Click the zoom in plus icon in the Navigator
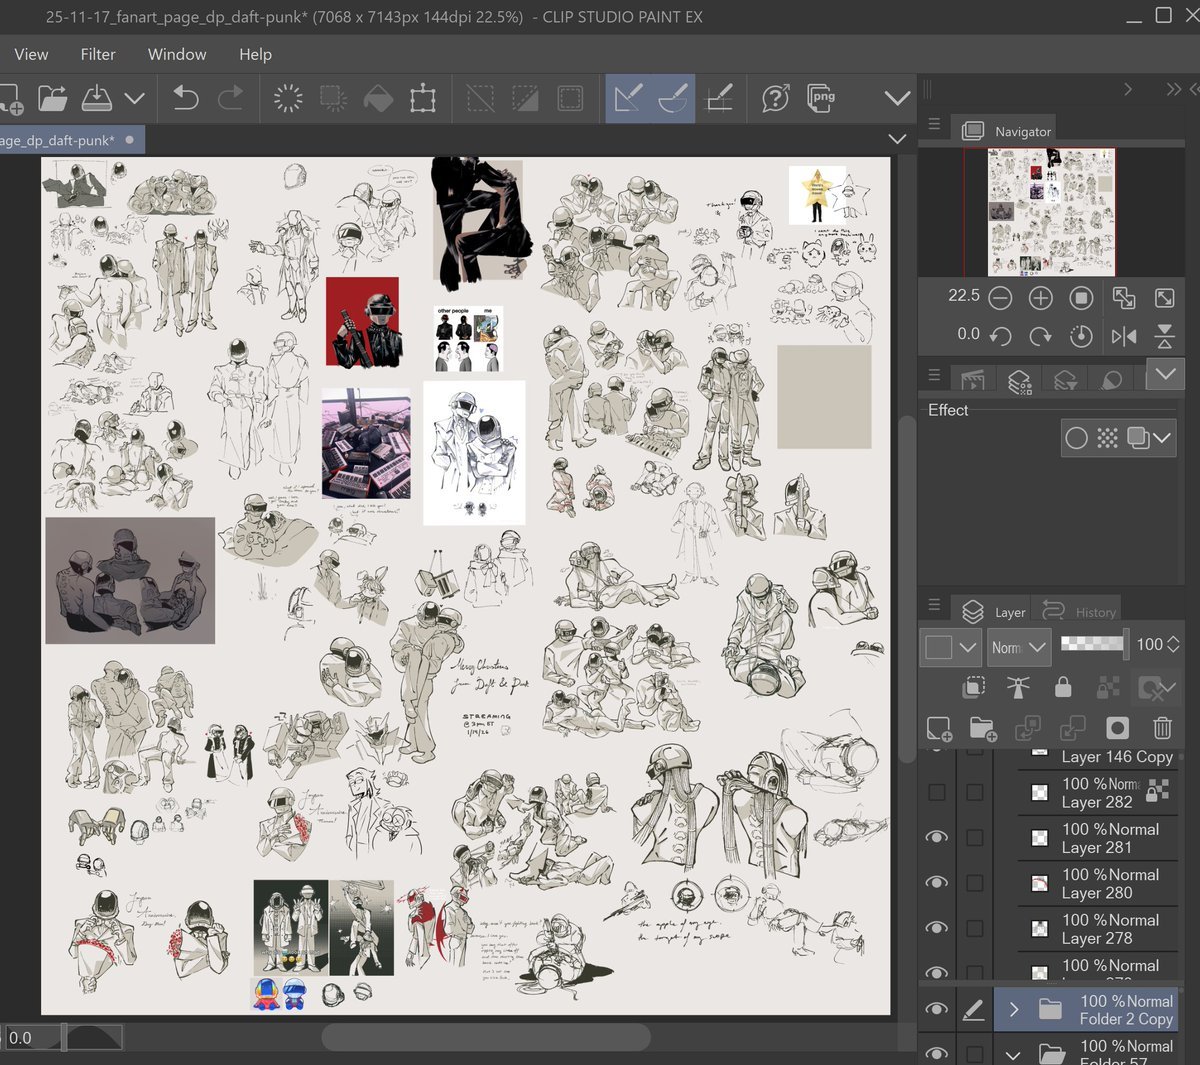This screenshot has width=1200, height=1065. click(x=1040, y=298)
